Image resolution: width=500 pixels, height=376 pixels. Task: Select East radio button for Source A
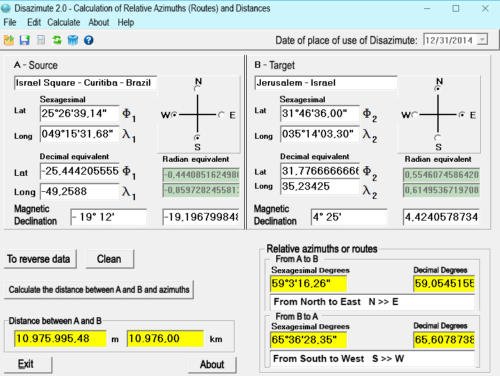pos(221,115)
